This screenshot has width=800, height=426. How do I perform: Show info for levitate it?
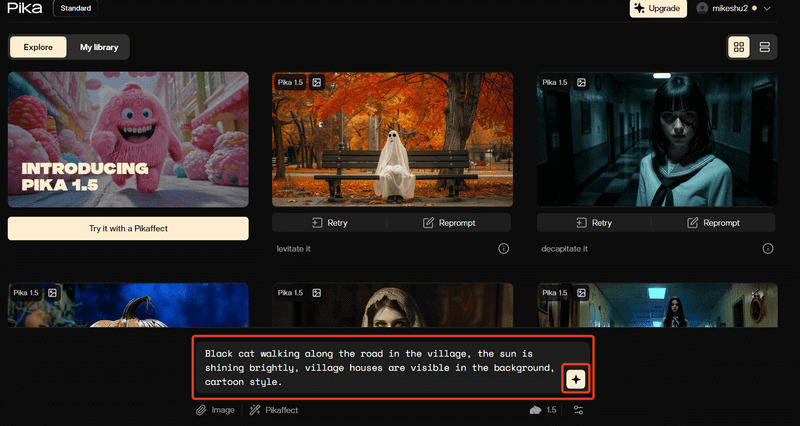[x=504, y=248]
